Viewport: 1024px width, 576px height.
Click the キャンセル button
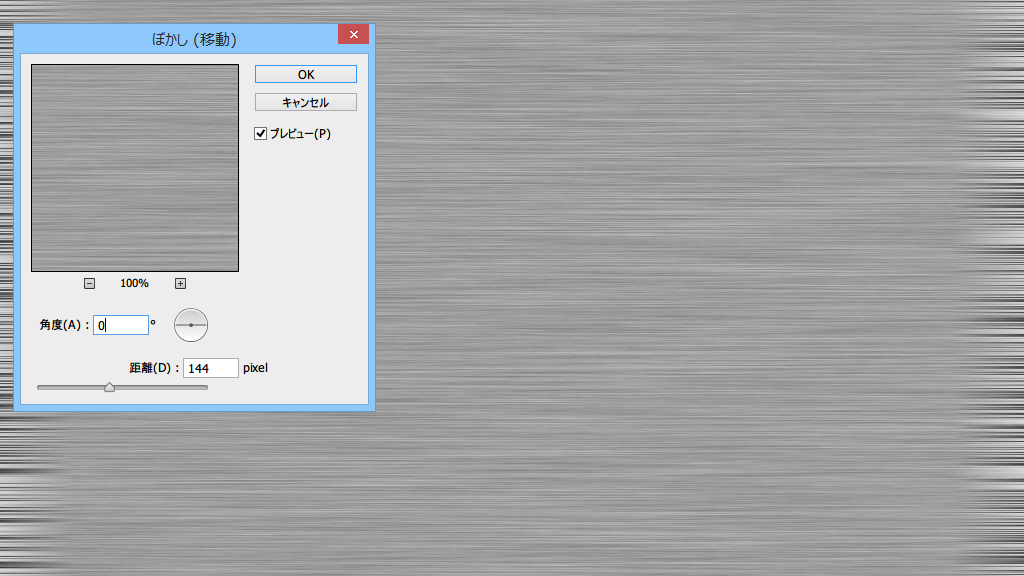click(x=306, y=103)
